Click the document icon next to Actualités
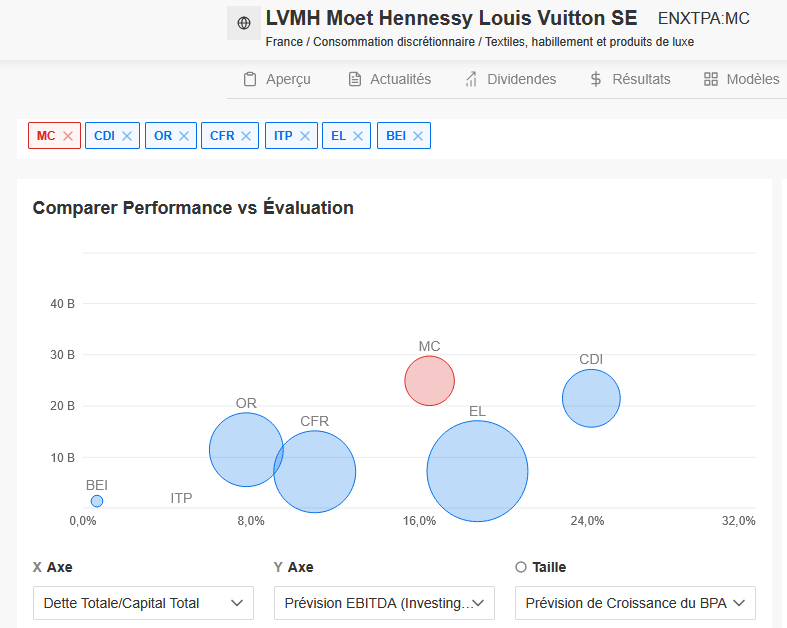Viewport: 787px width, 628px height. 355,79
